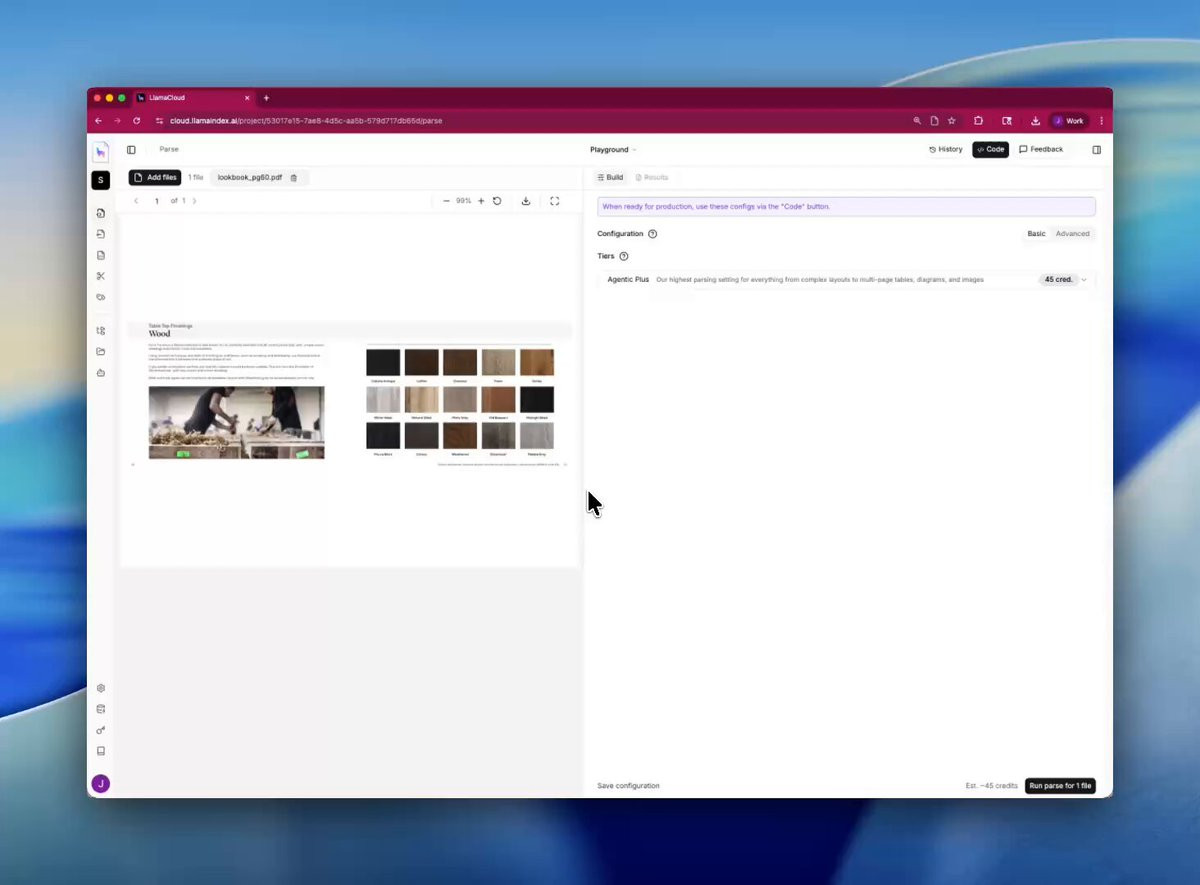
Task: Enter fullscreen document view
Action: point(555,201)
